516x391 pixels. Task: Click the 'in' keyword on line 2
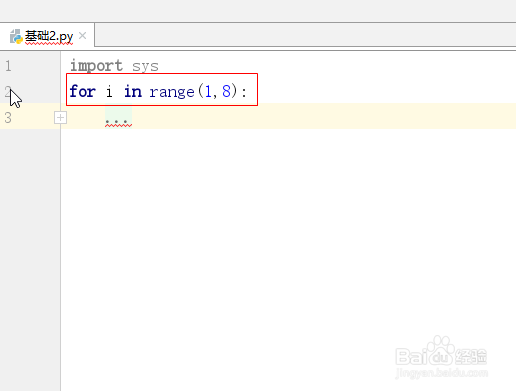133,91
